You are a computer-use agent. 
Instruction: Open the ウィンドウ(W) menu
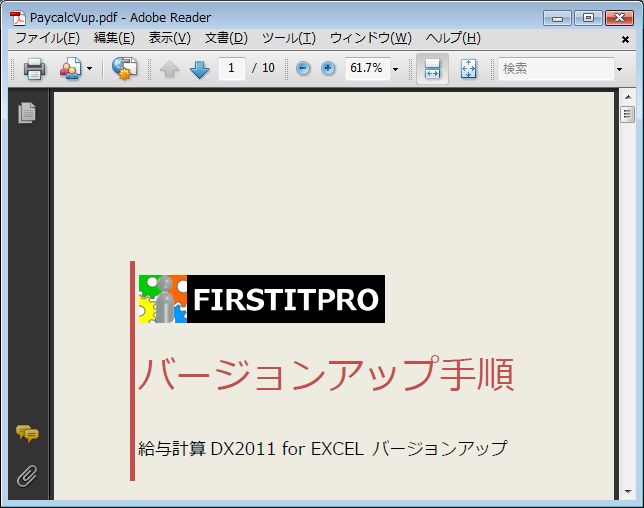pos(370,38)
